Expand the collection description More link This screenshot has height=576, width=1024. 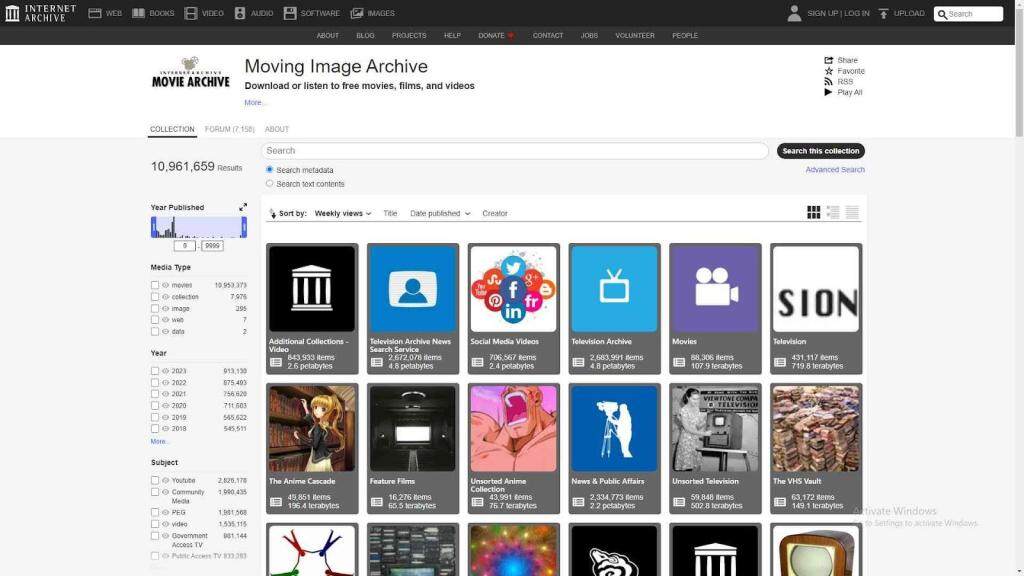pyautogui.click(x=254, y=103)
